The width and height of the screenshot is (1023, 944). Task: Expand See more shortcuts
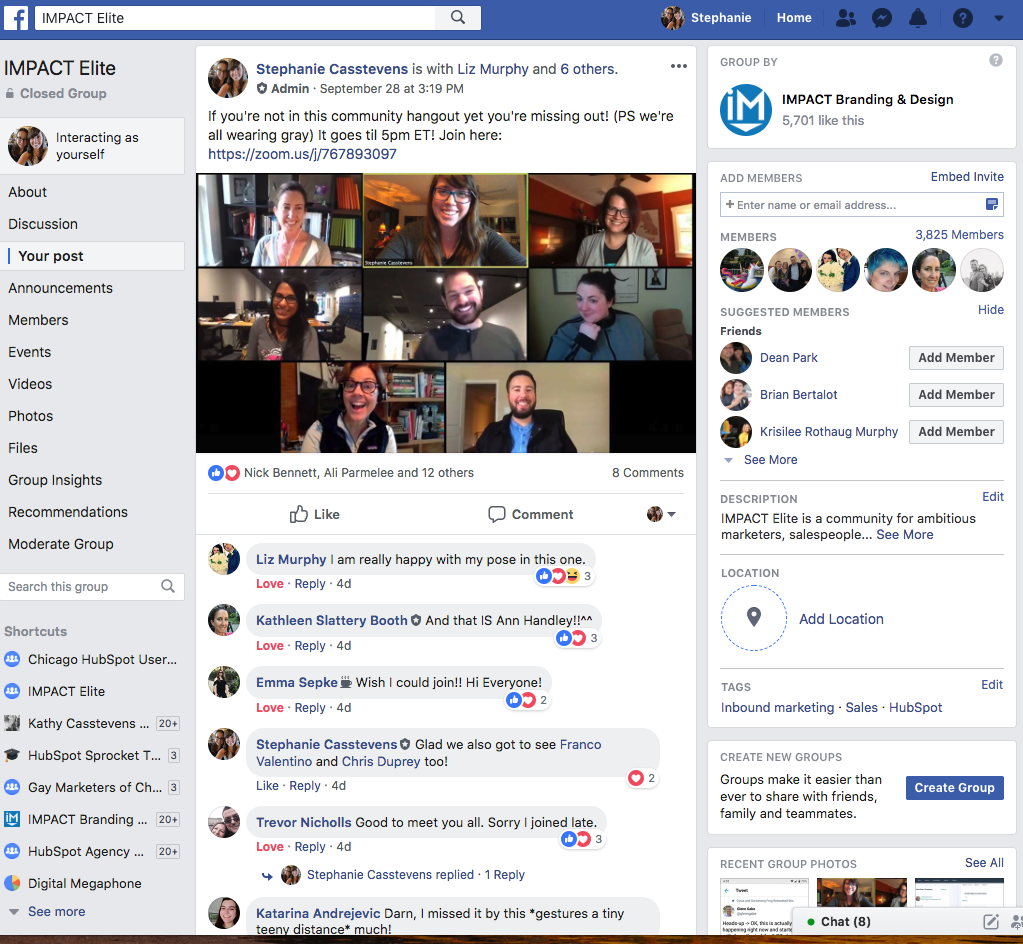tap(56, 911)
